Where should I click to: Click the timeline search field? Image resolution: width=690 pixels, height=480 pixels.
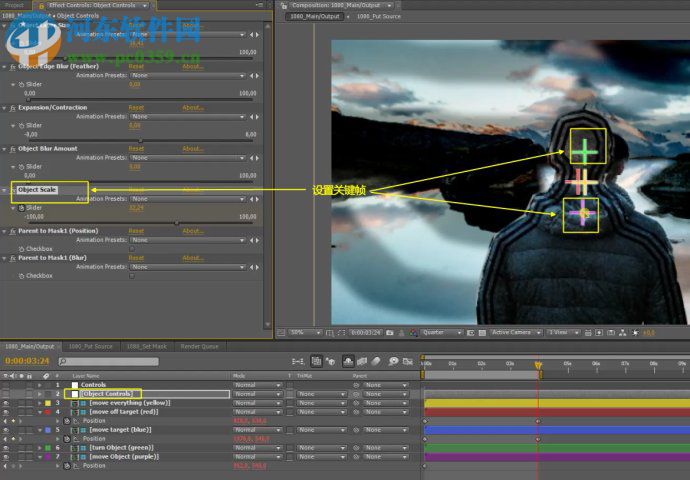[x=109, y=362]
